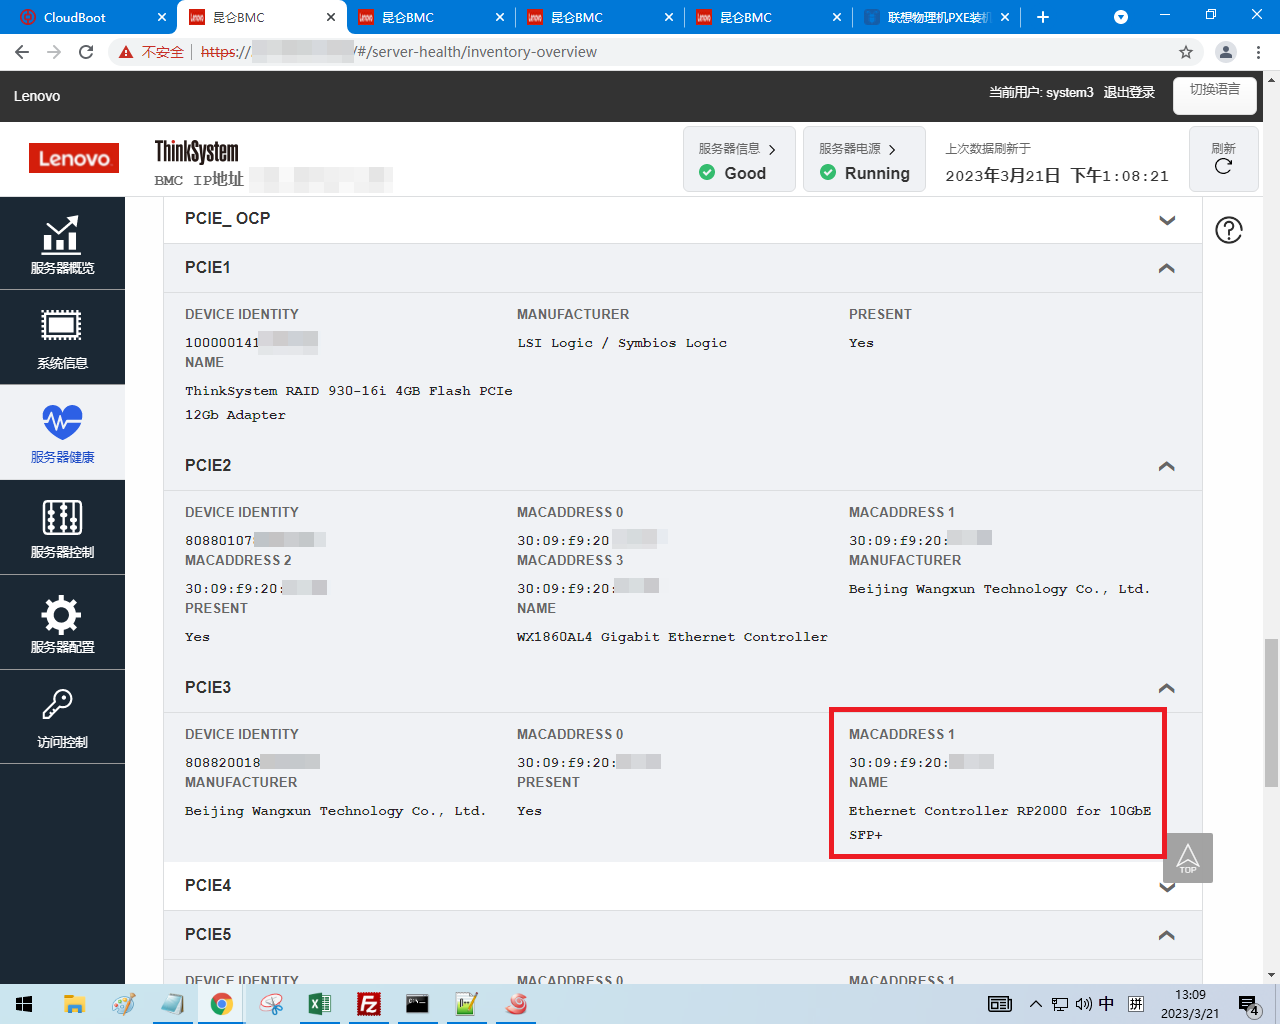This screenshot has width=1280, height=1024.
Task: Click the logout link
Action: coord(1129,93)
